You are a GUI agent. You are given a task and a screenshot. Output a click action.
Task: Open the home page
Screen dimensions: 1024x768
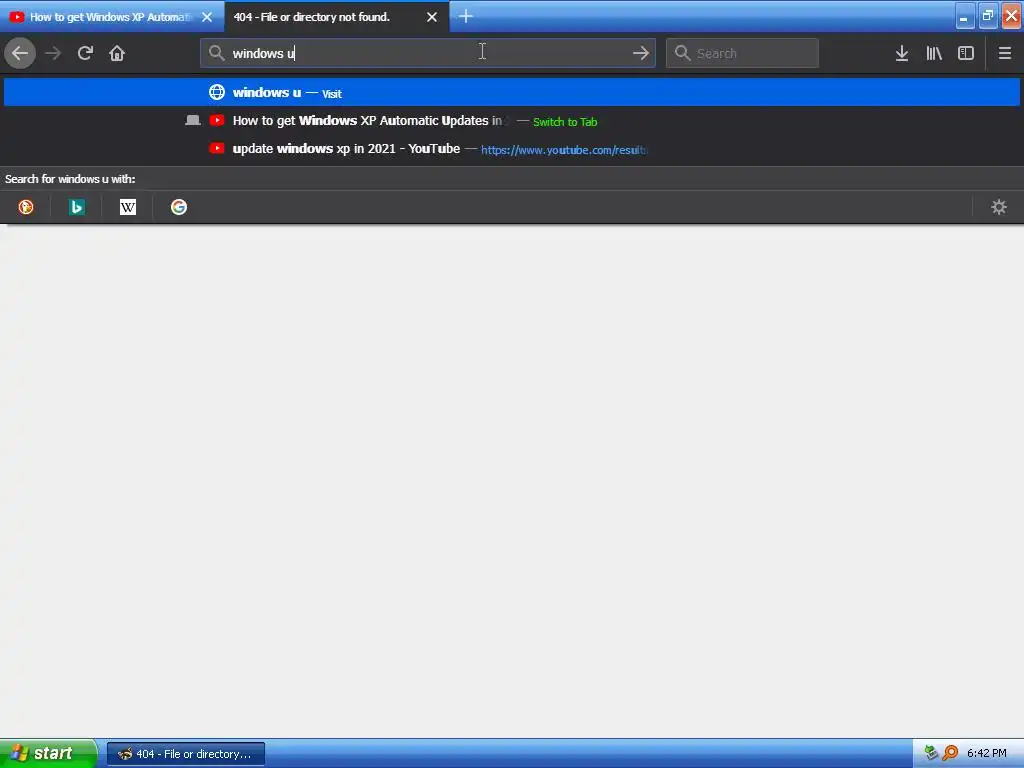(x=117, y=53)
